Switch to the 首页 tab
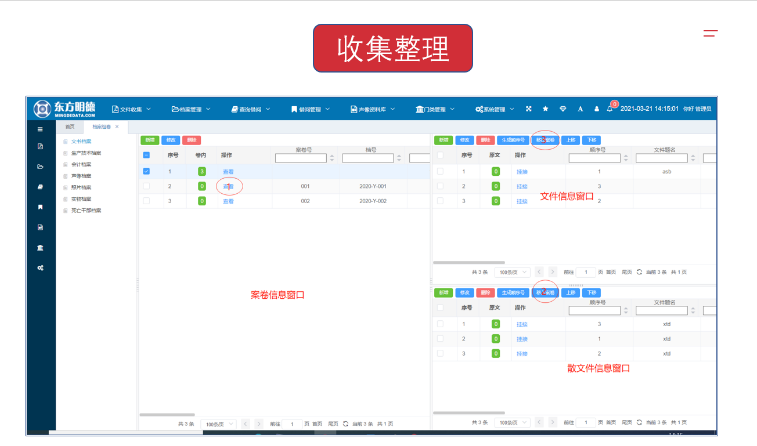This screenshot has width=757, height=446. point(70,127)
